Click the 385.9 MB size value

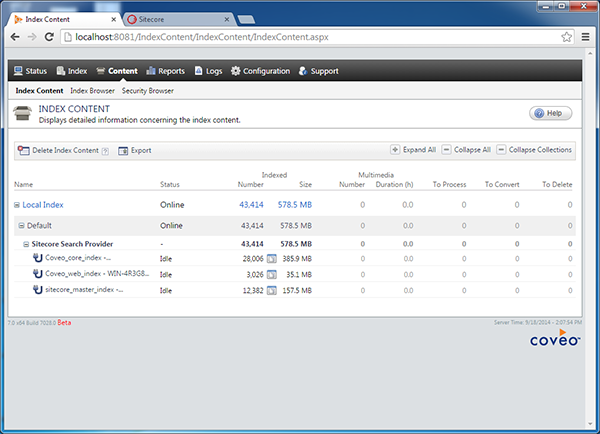tap(297, 259)
